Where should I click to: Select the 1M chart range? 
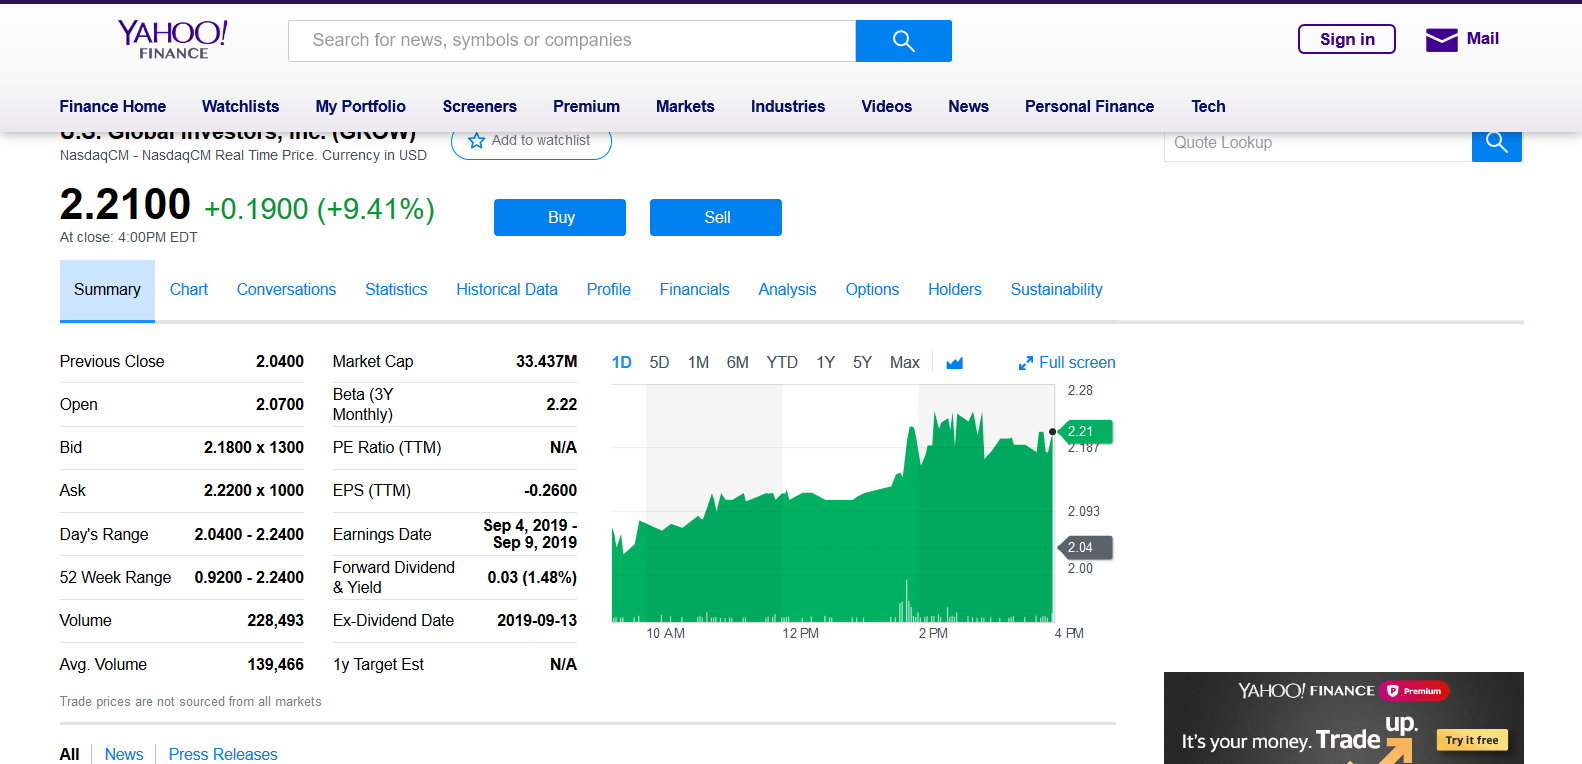pos(698,363)
